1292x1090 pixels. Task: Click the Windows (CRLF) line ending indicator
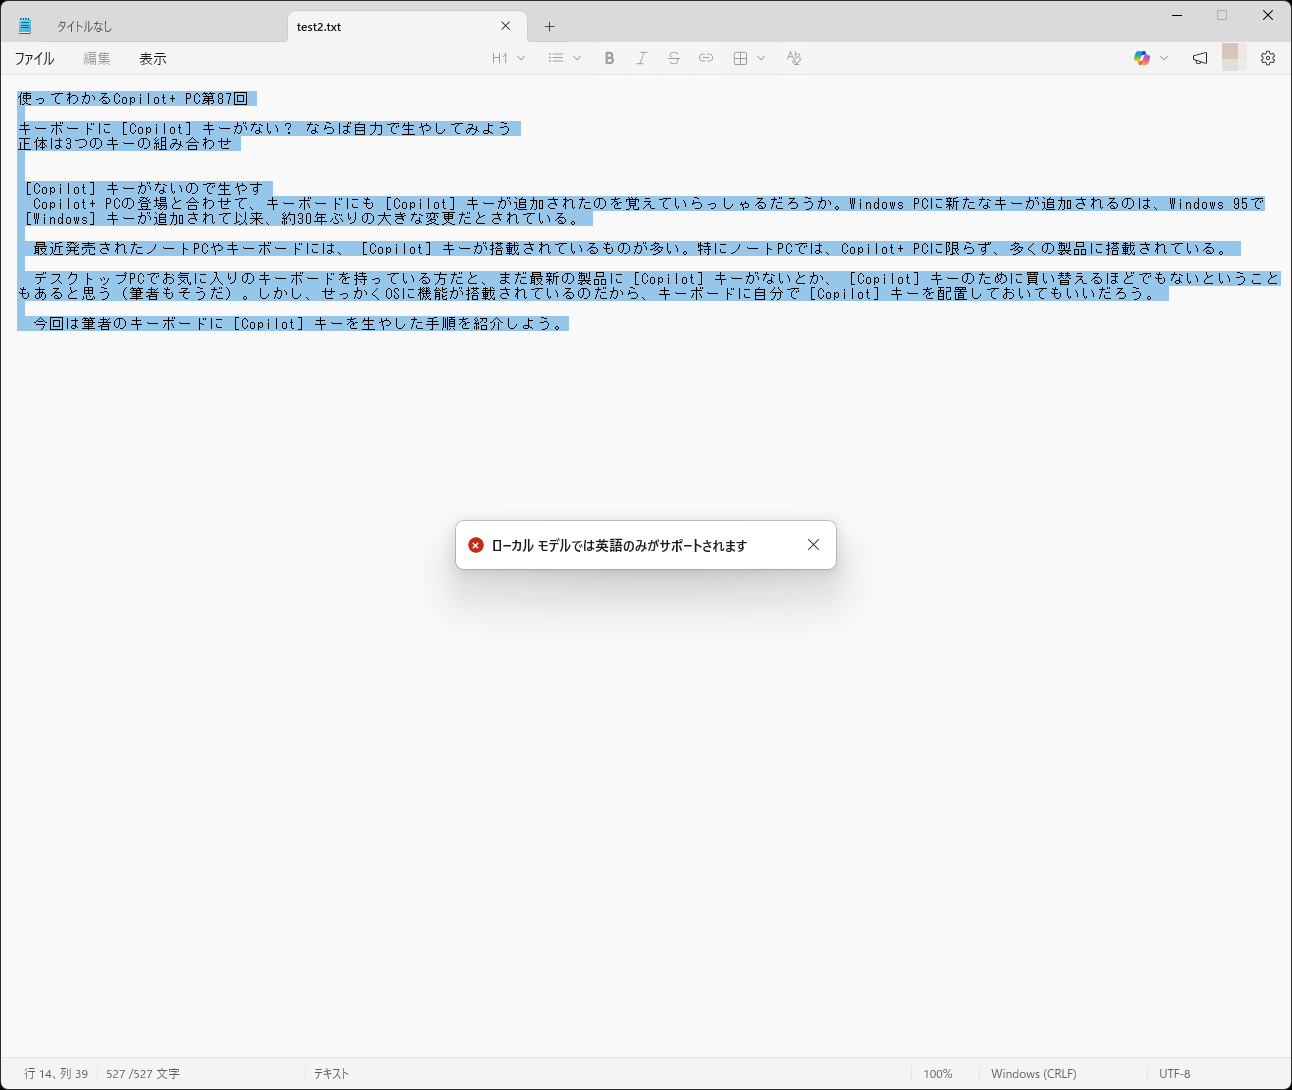point(1034,1074)
